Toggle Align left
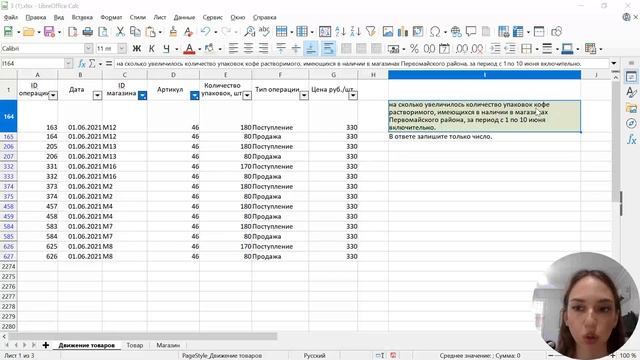Image resolution: width=640 pixels, height=360 pixels. (x=233, y=49)
